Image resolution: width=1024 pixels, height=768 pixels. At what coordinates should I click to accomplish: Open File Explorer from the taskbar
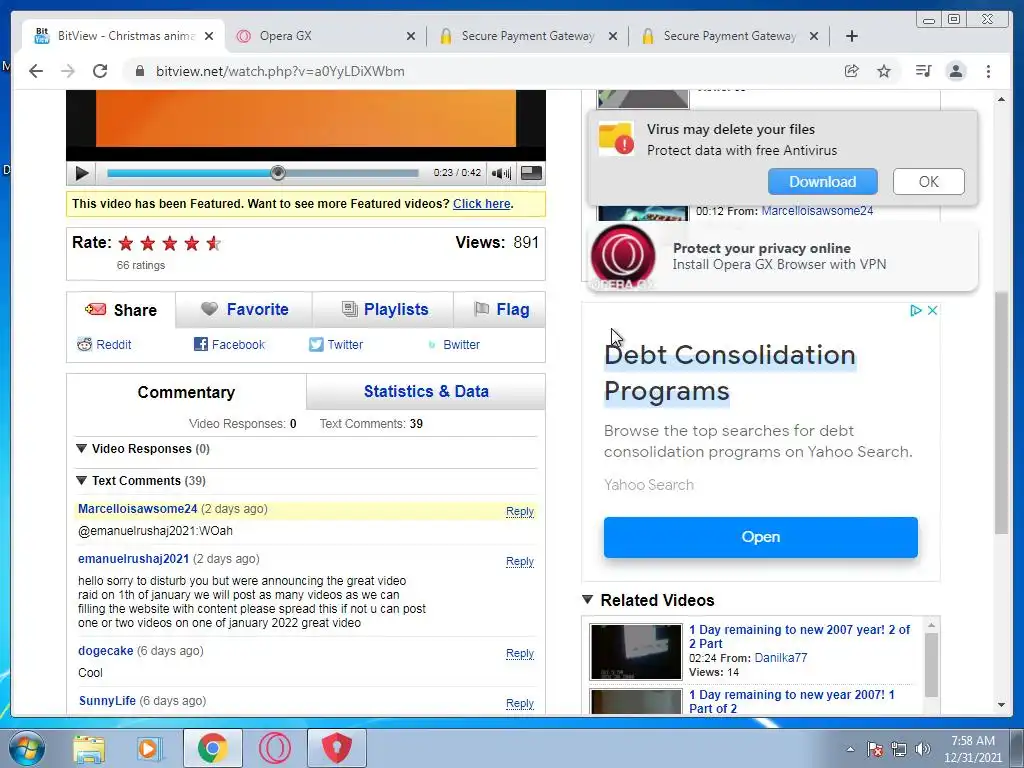point(89,748)
